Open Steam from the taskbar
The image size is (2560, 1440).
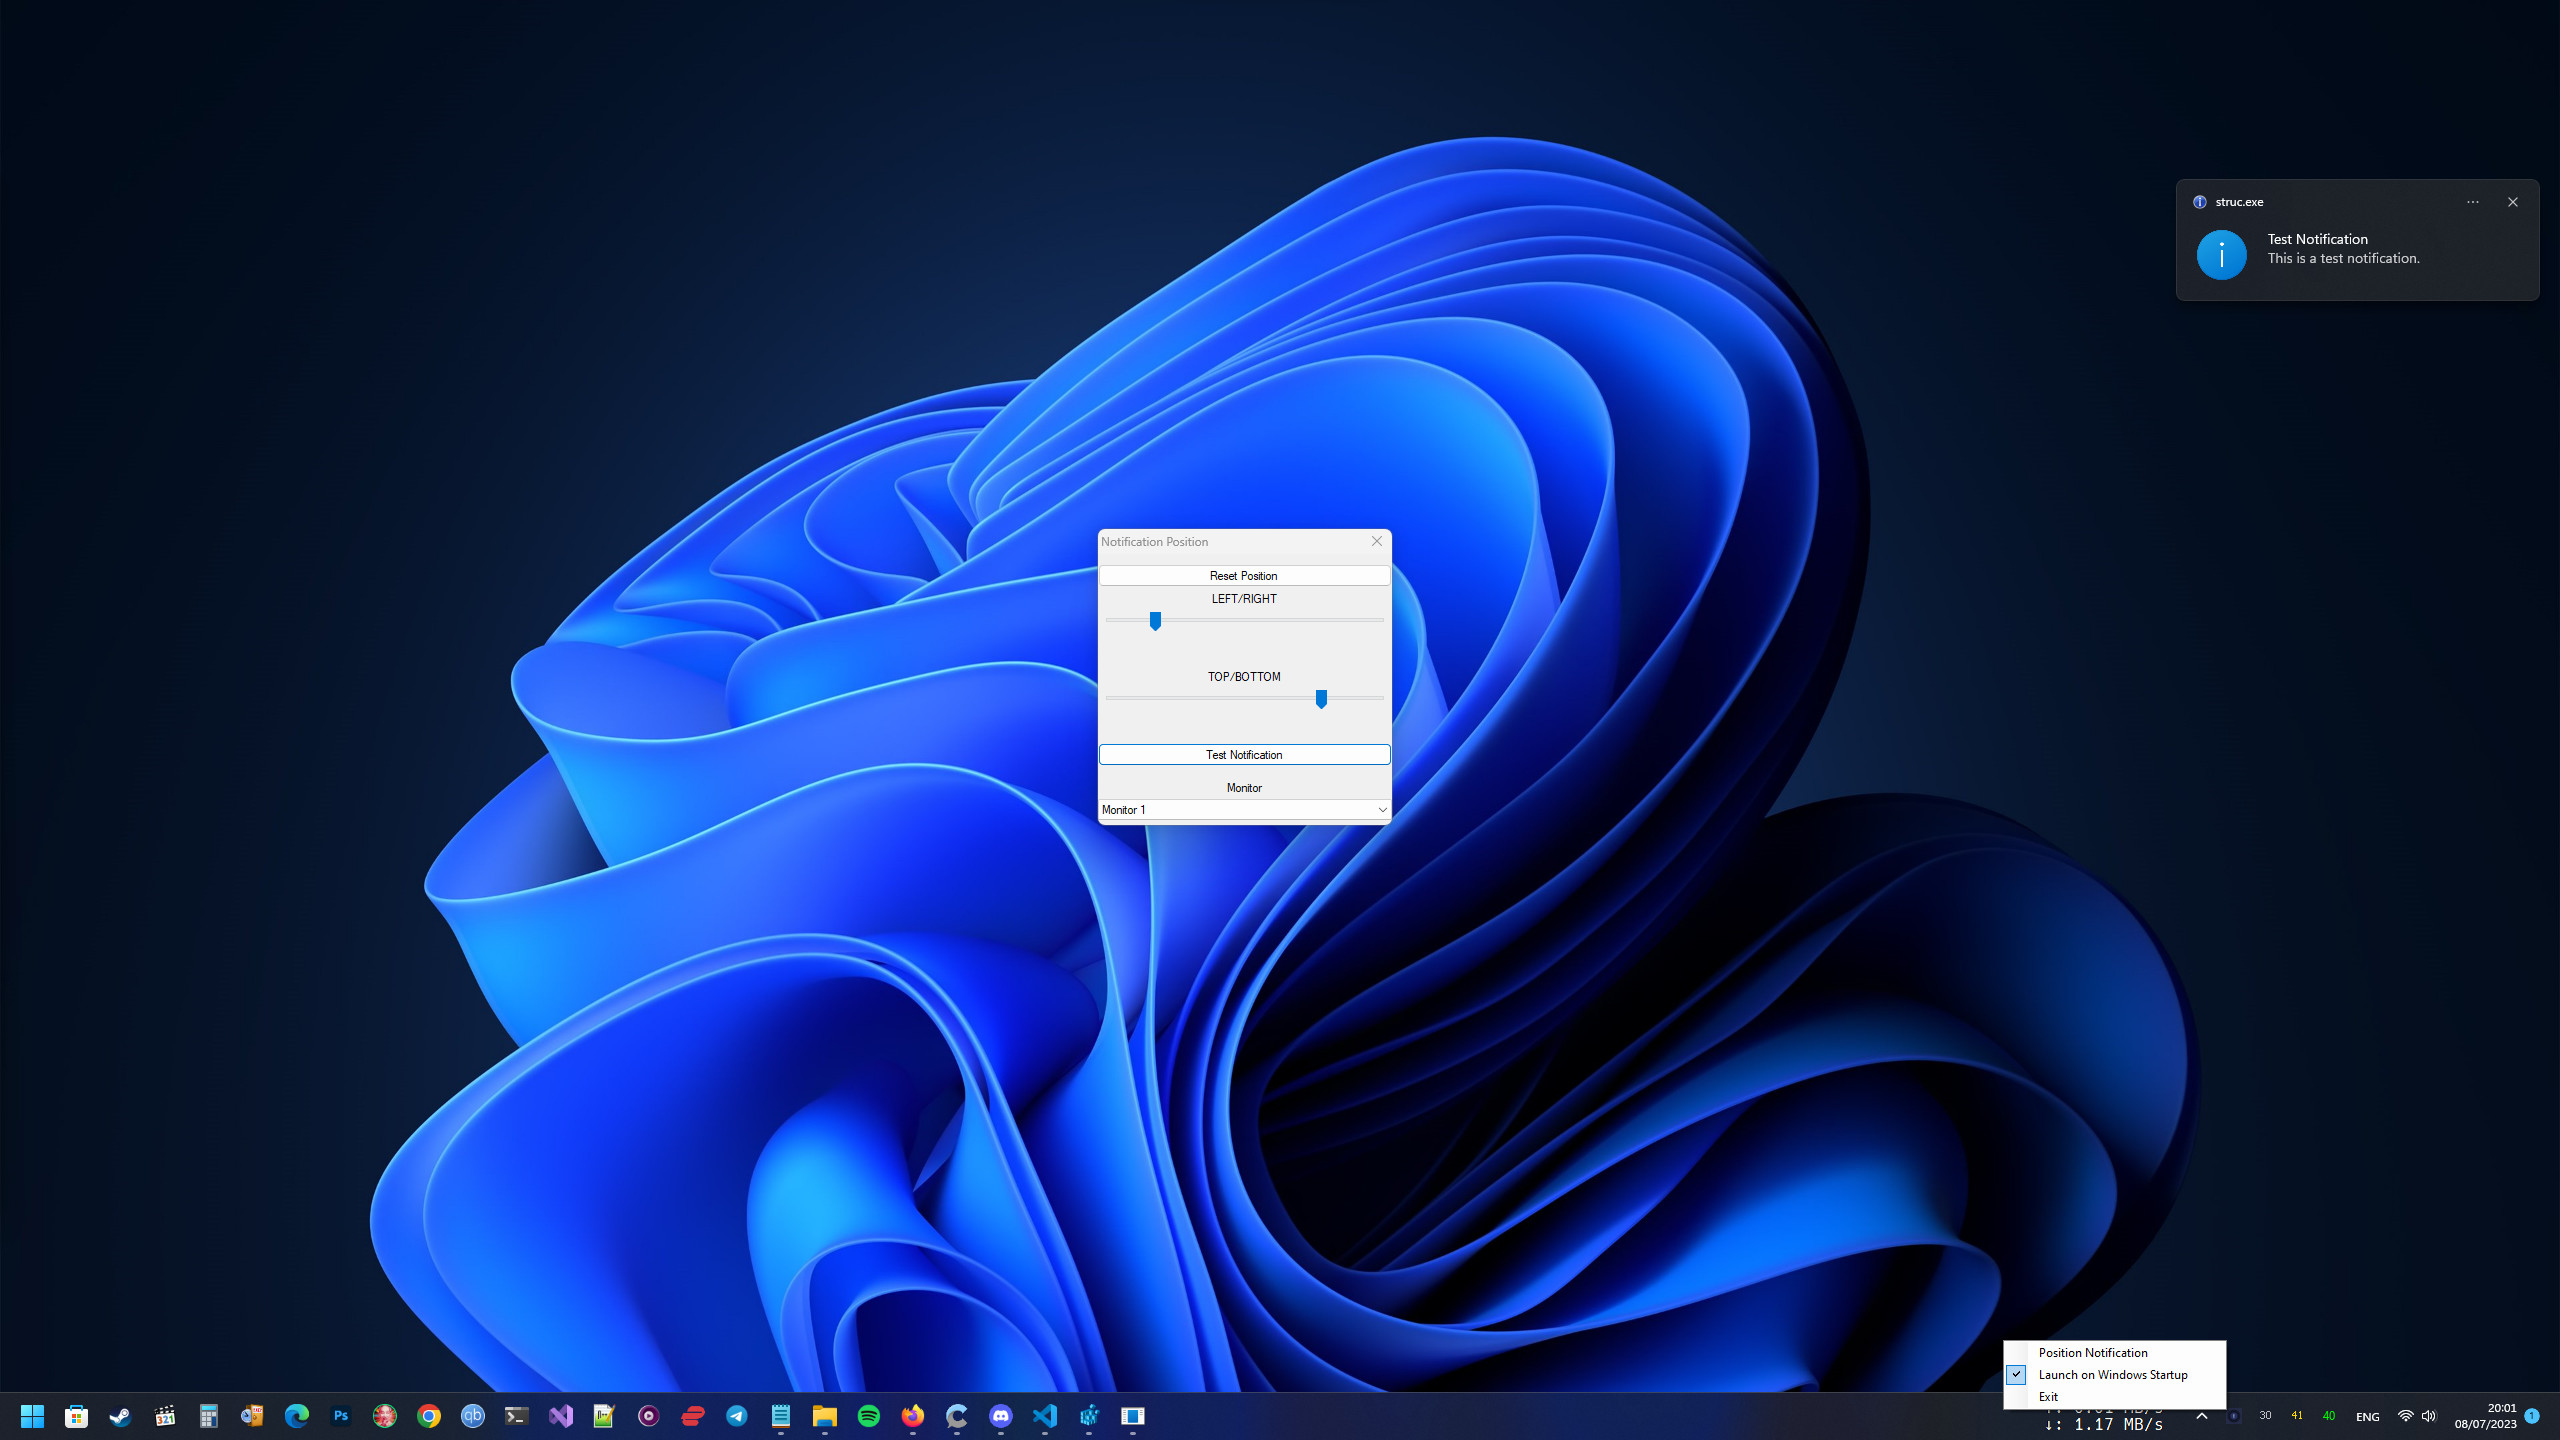point(120,1416)
